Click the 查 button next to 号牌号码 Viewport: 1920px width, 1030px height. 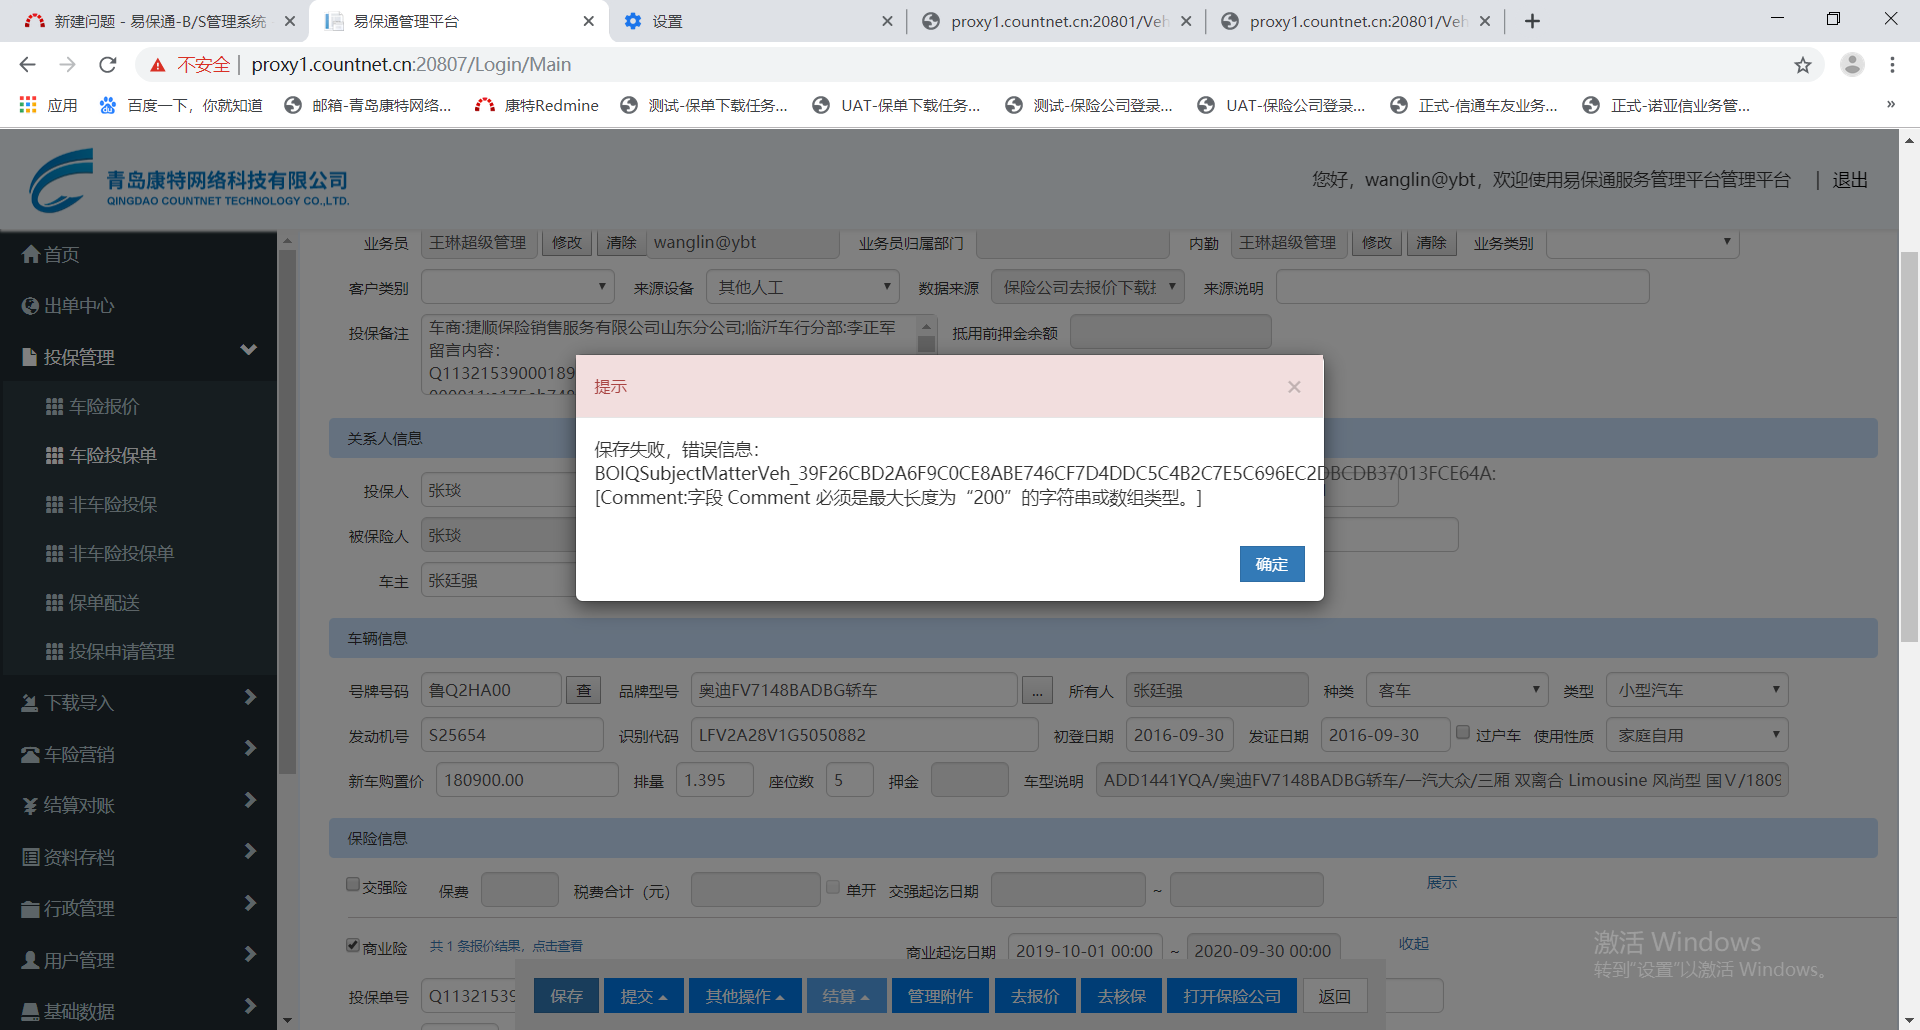[x=584, y=690]
